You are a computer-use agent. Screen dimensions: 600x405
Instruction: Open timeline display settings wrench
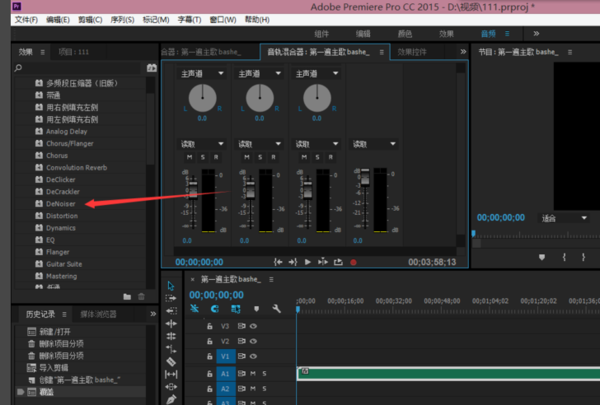click(276, 309)
